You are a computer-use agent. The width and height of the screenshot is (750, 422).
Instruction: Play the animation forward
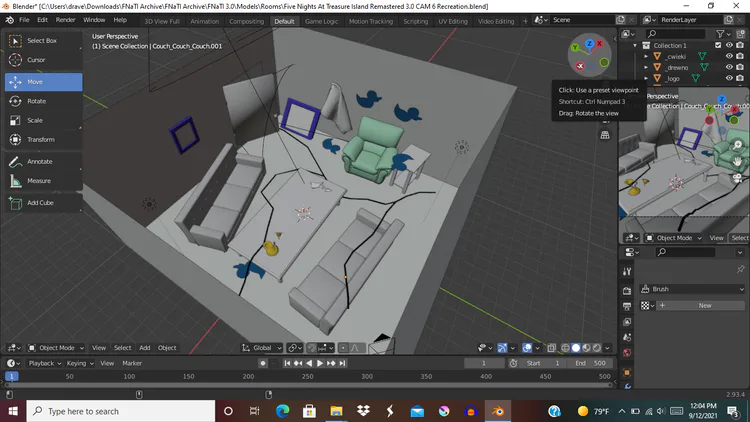coord(320,363)
